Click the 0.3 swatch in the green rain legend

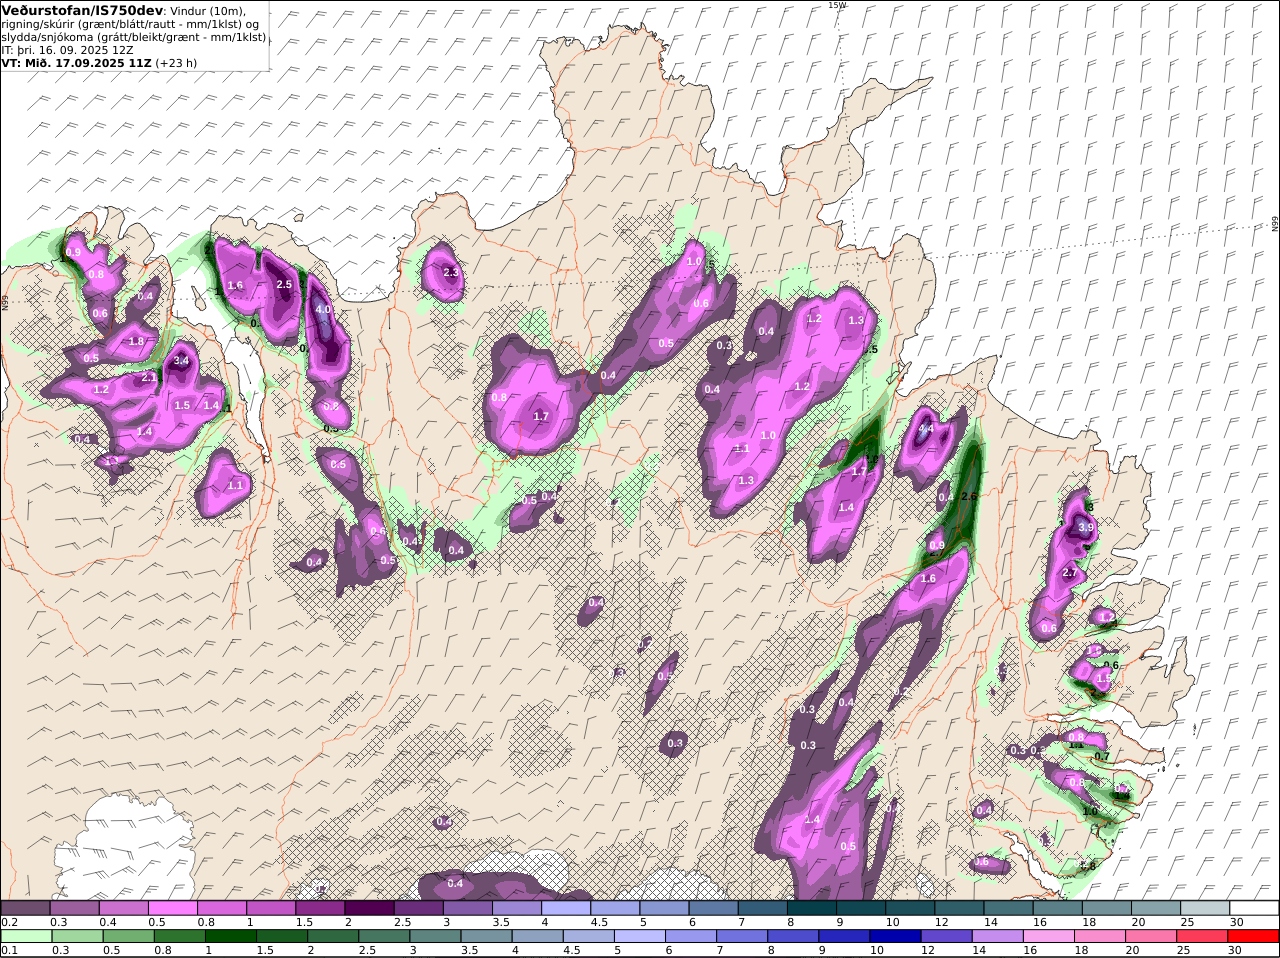click(77, 937)
